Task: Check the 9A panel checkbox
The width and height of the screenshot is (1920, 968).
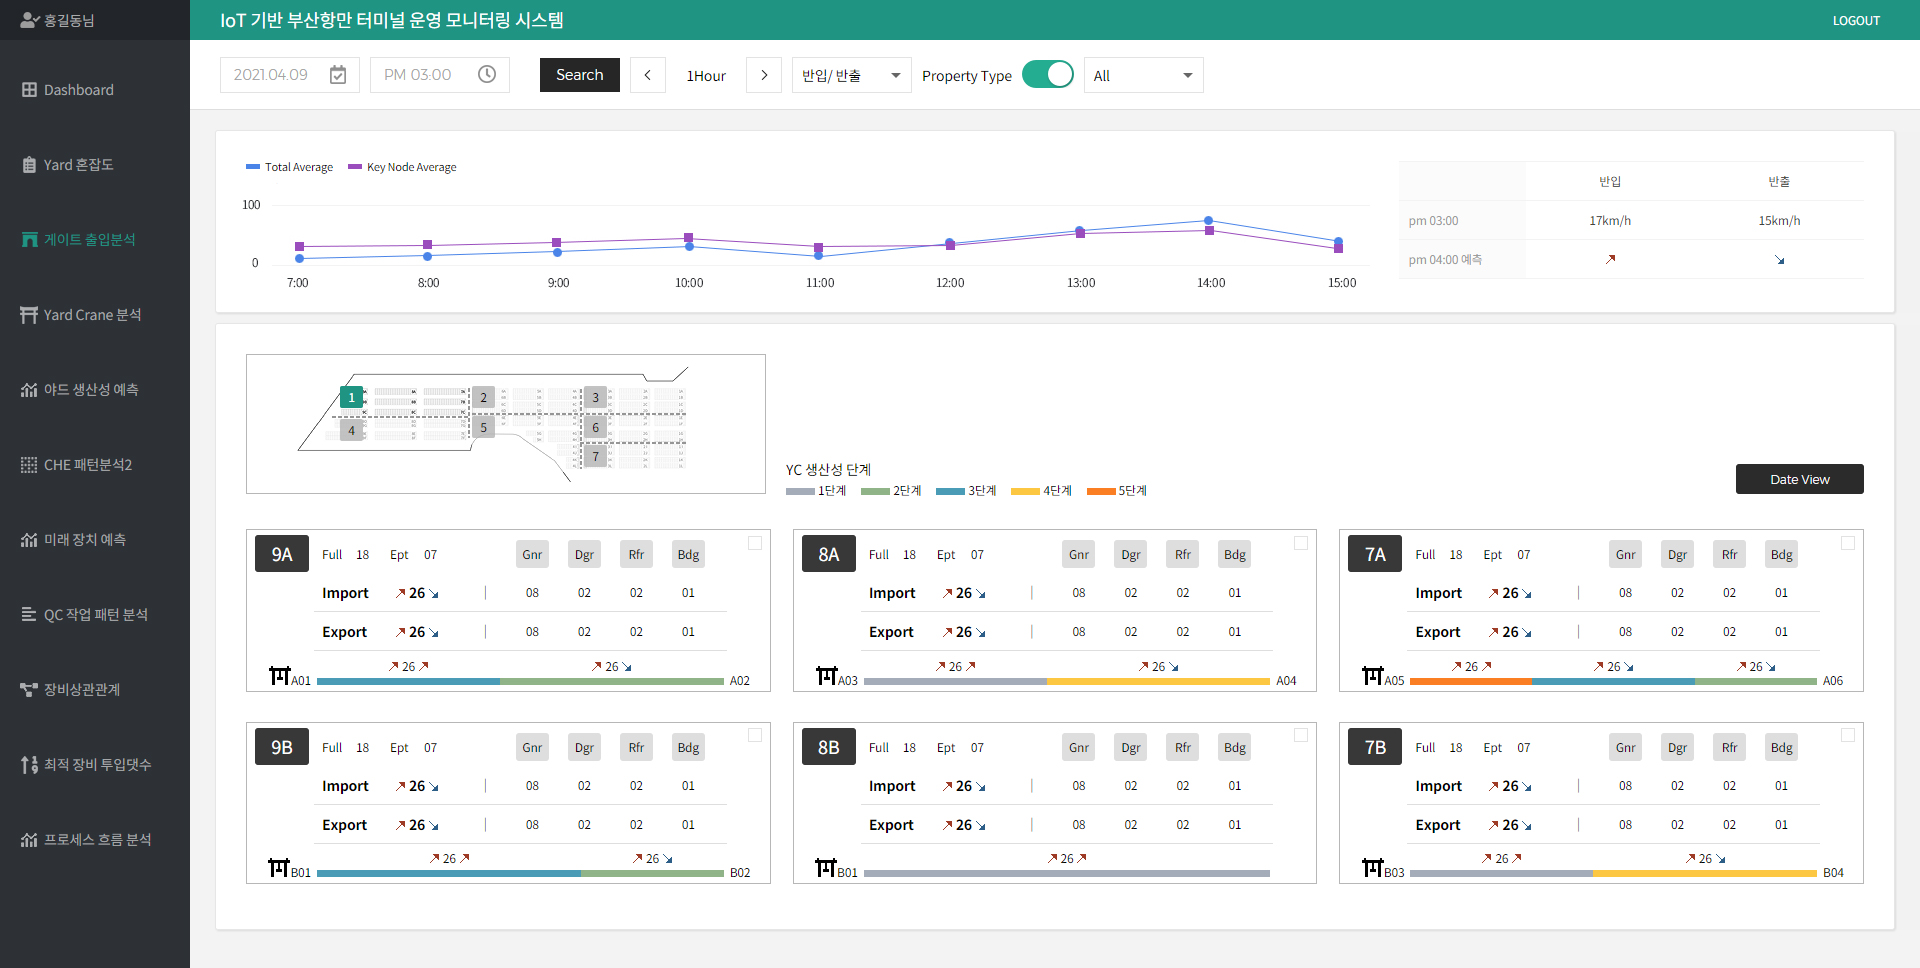Action: click(755, 543)
